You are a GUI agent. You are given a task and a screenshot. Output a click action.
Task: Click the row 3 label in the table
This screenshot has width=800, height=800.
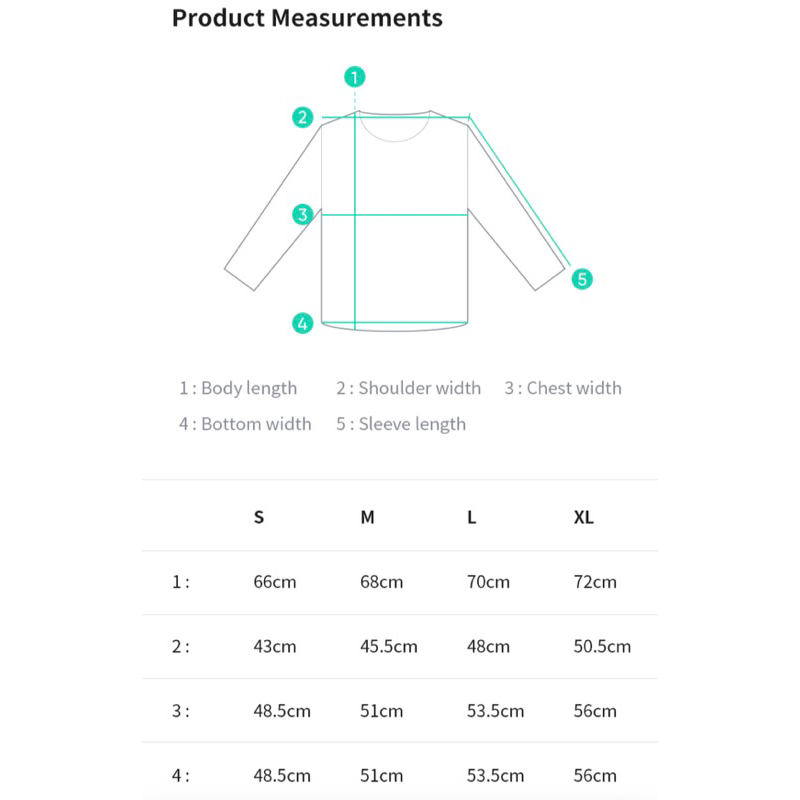[180, 711]
